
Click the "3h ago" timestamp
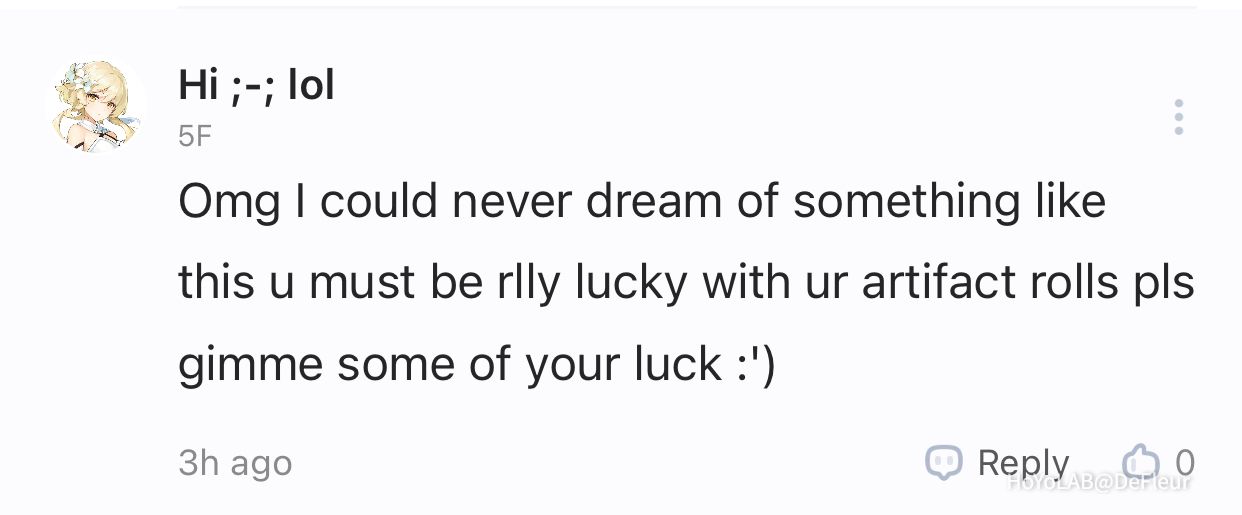235,463
